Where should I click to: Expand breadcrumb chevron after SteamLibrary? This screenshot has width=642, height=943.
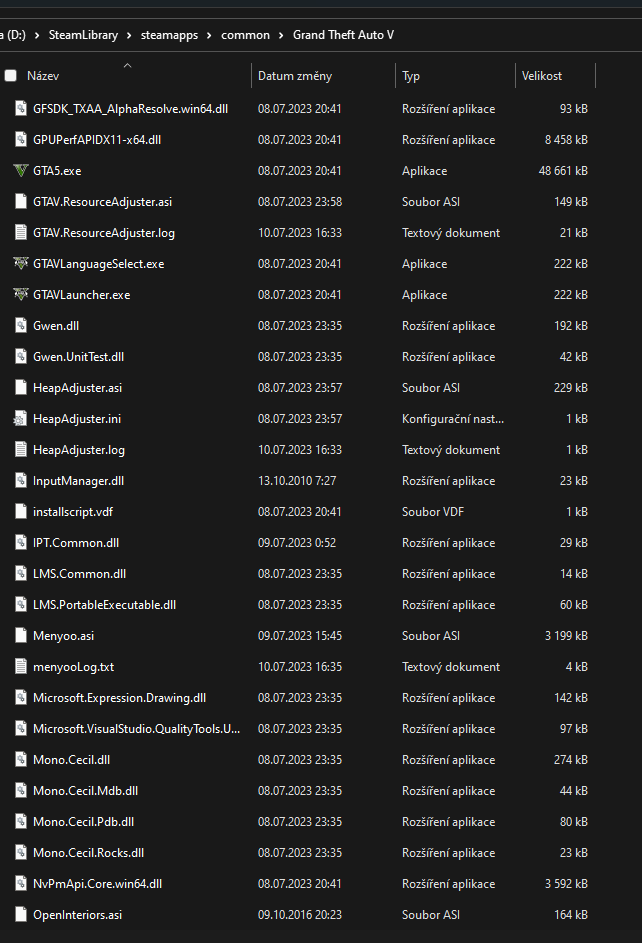coord(129,35)
